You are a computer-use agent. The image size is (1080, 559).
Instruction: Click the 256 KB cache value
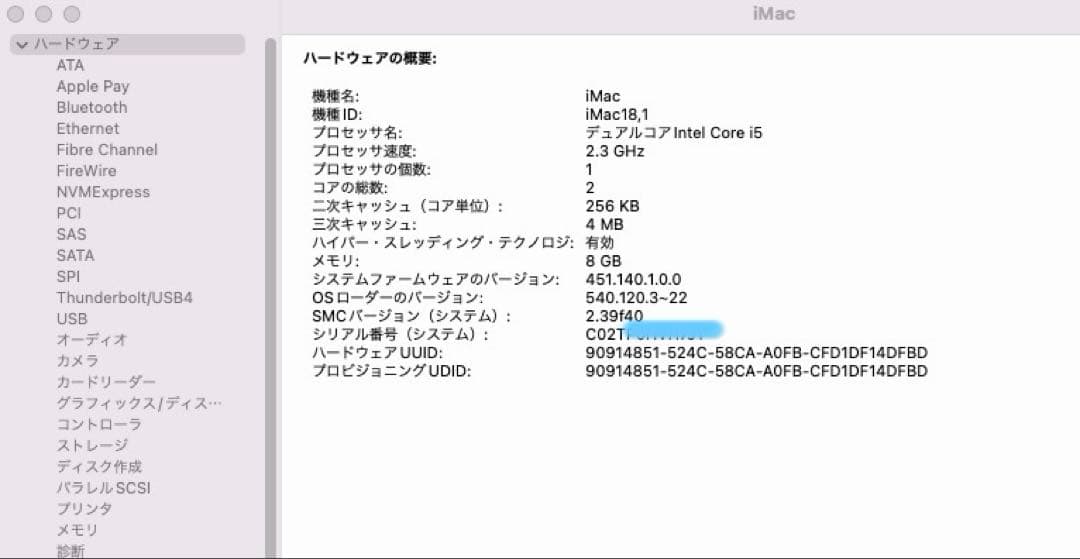(612, 206)
